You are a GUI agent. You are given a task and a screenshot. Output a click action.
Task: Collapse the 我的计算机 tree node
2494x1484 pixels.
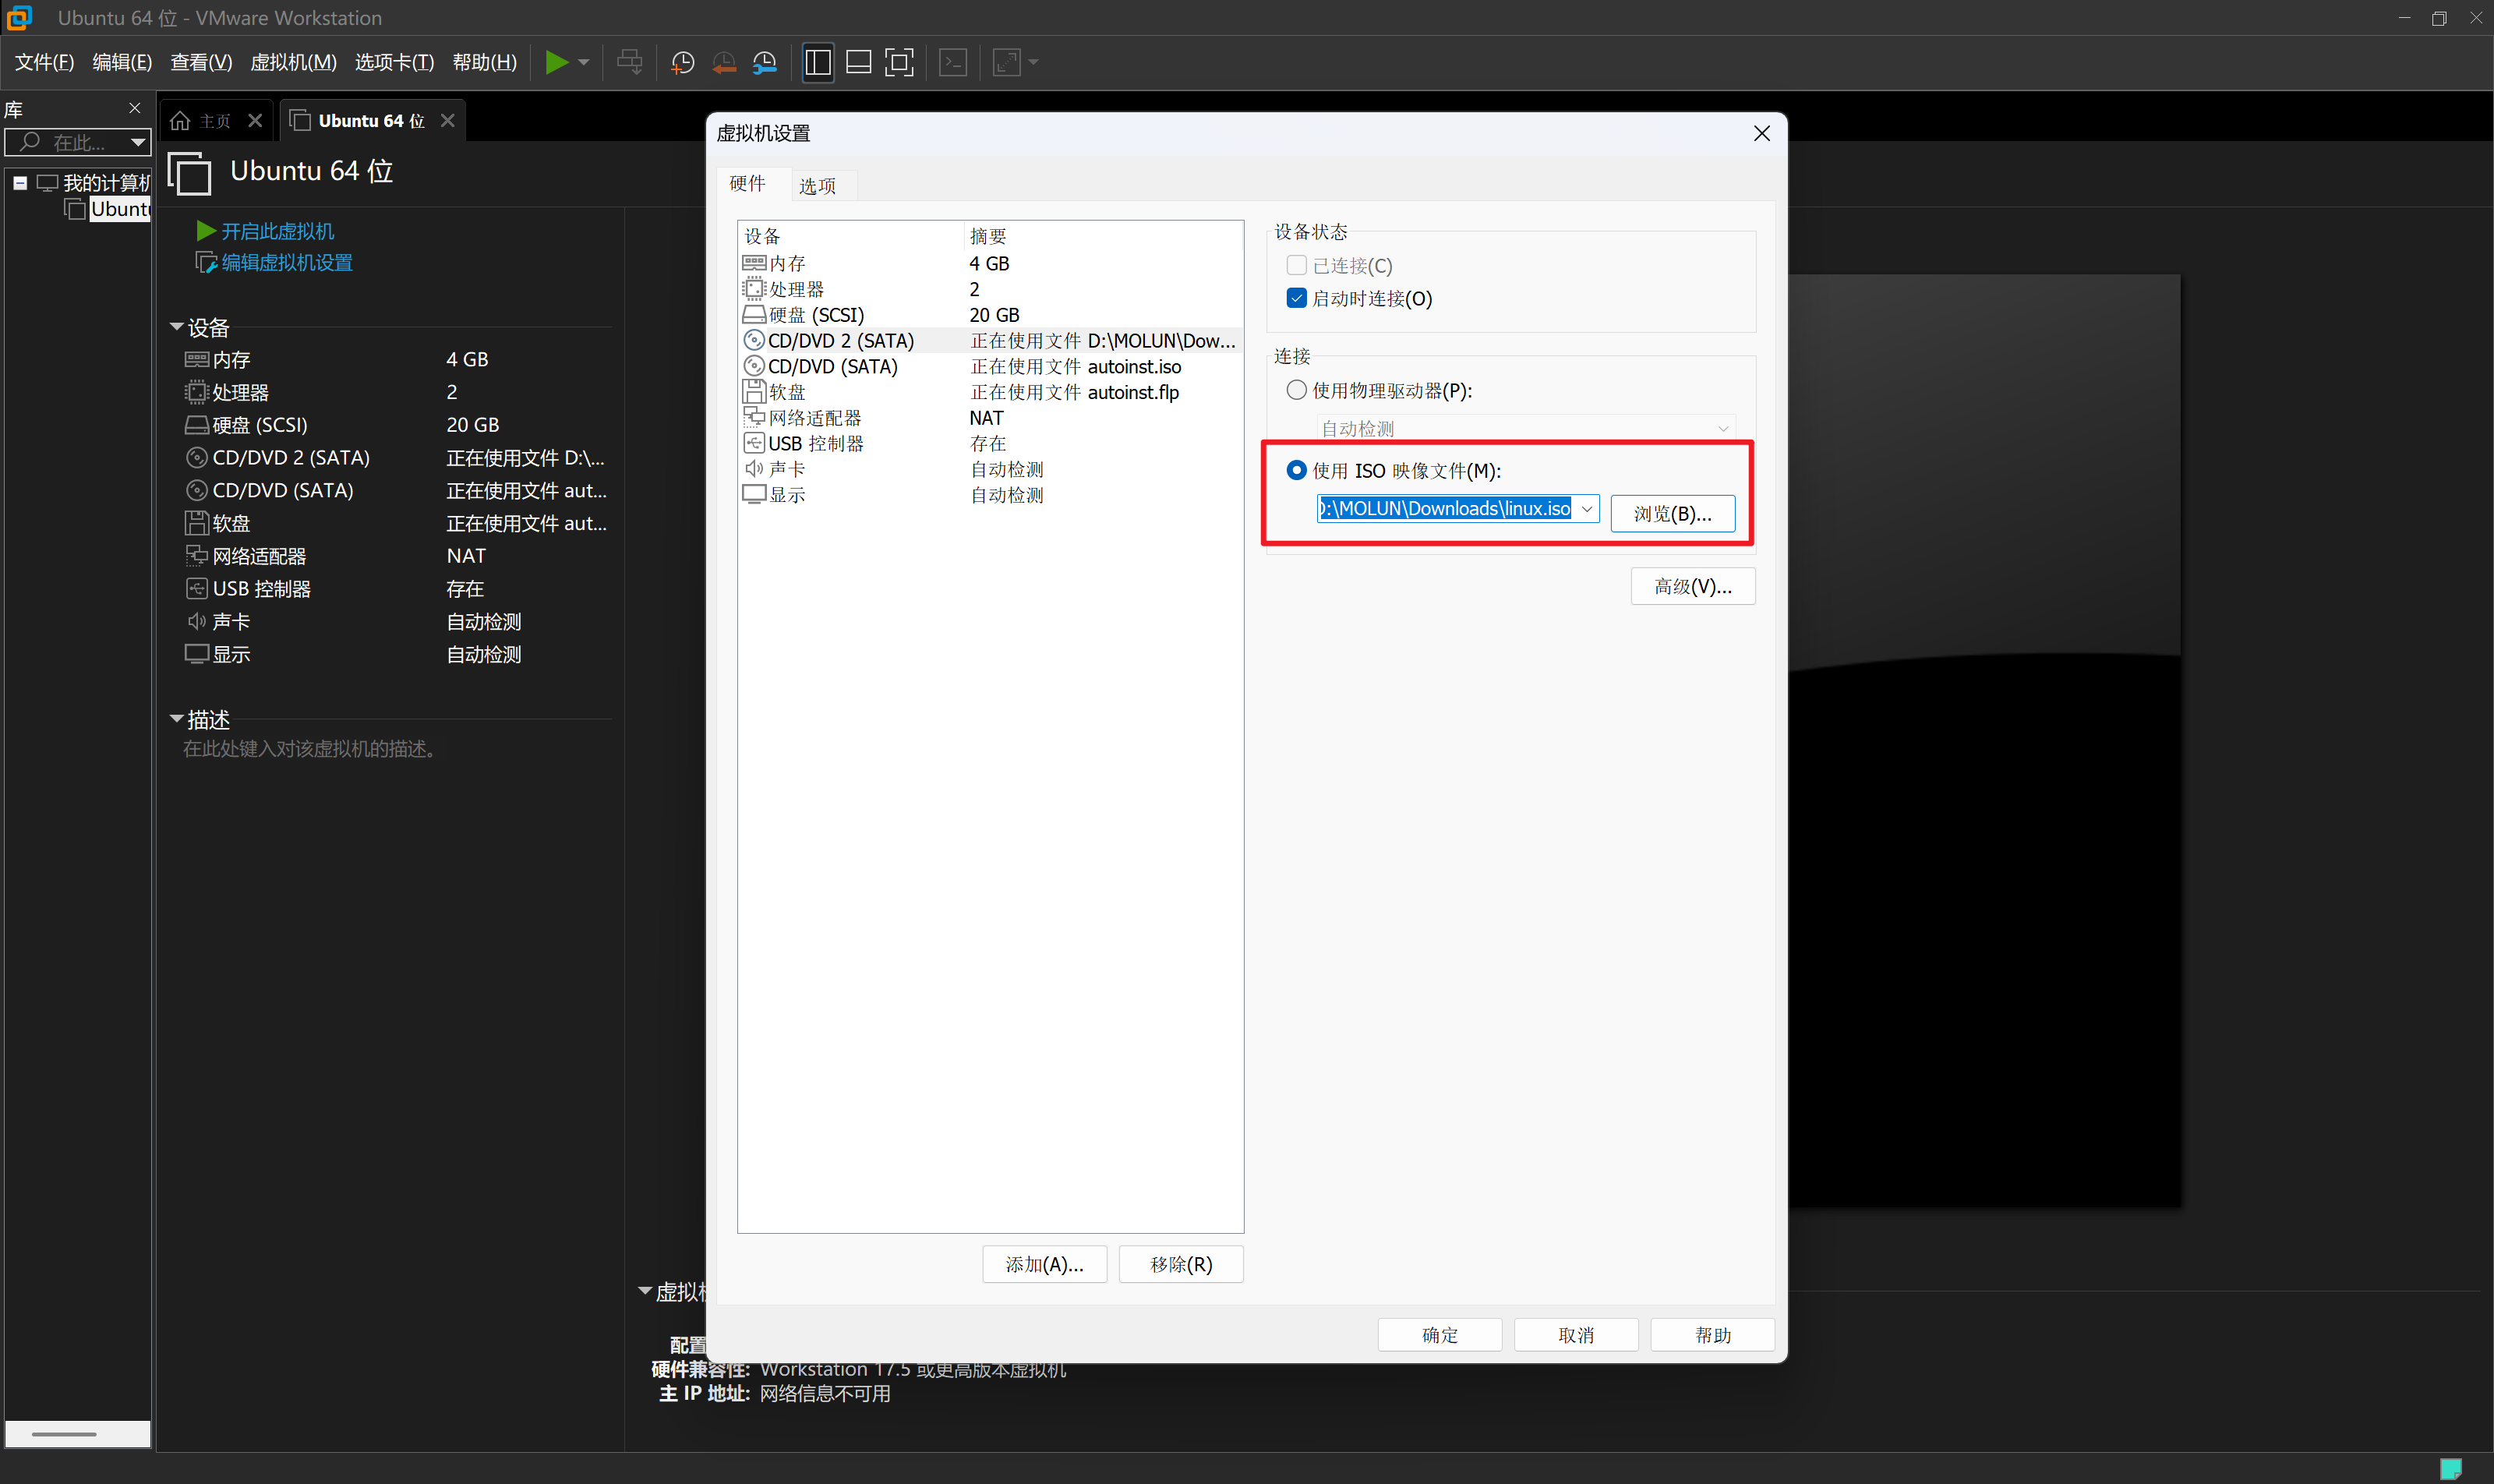pyautogui.click(x=20, y=183)
